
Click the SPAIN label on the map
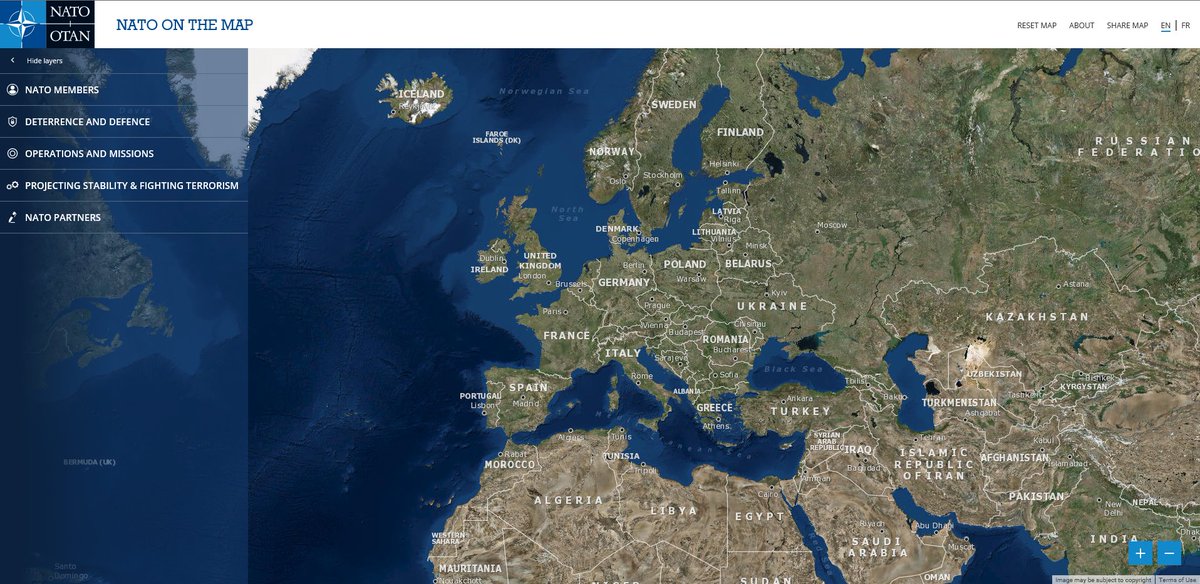[529, 388]
